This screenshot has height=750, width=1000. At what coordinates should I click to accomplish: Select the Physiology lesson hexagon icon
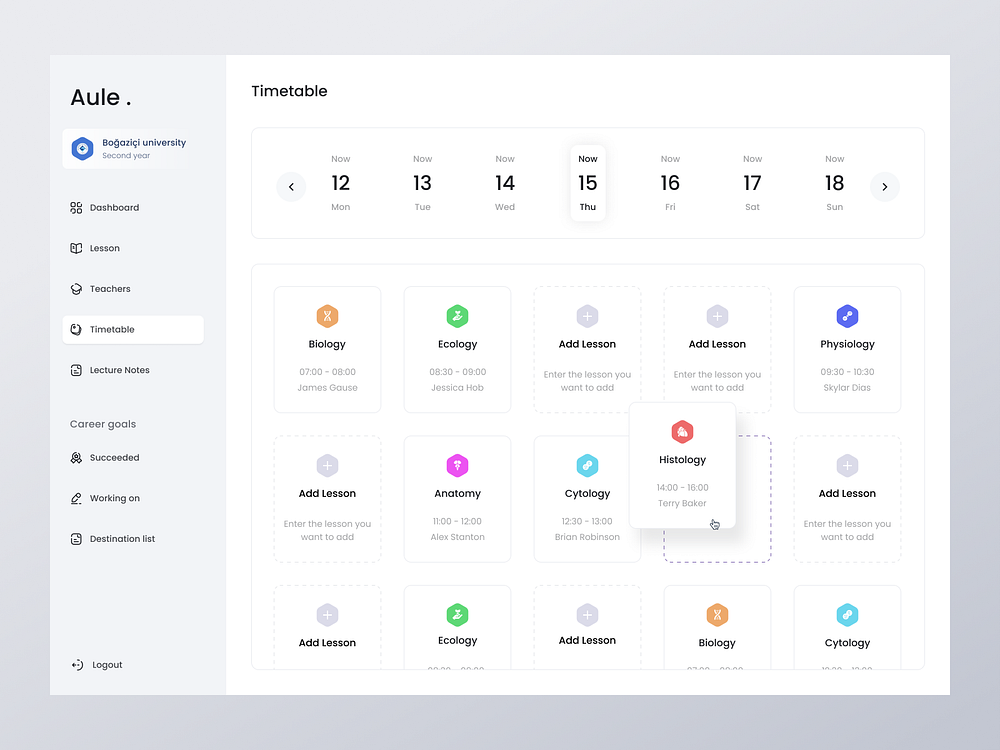click(x=847, y=315)
